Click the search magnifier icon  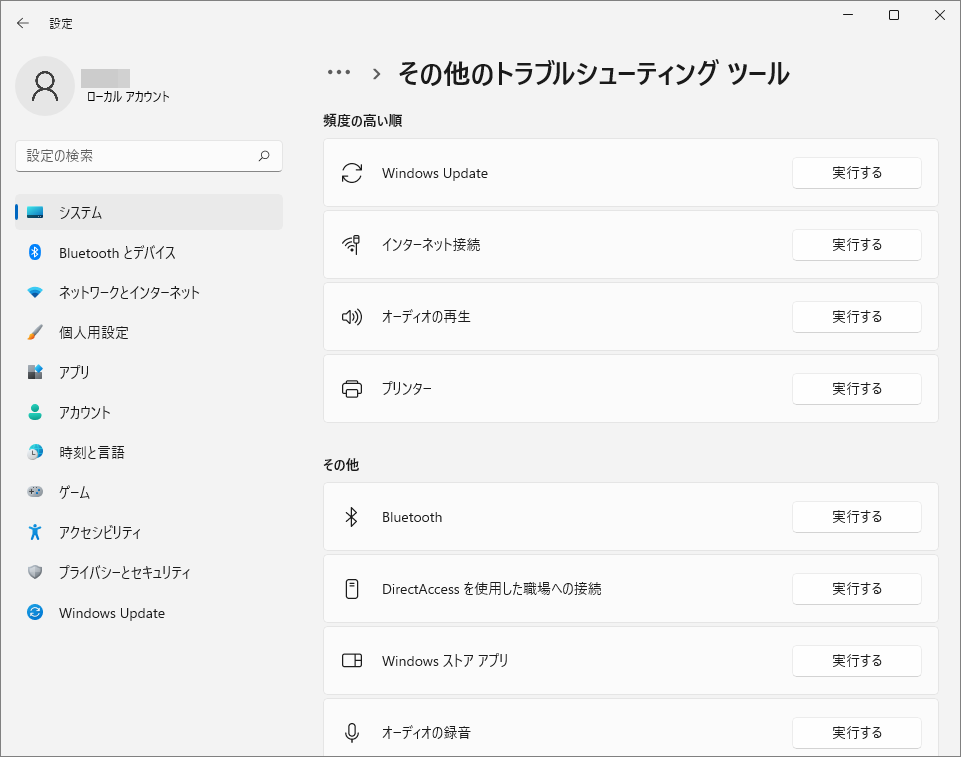264,156
